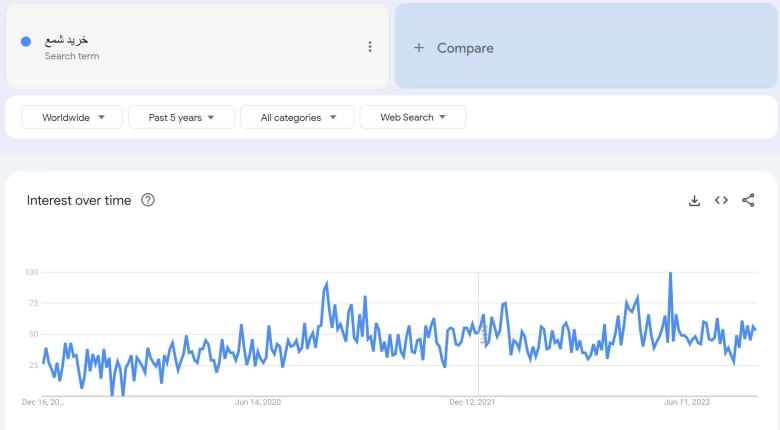Click the Jun 11, 2023 axis date
The height and width of the screenshot is (430, 780).
click(687, 402)
